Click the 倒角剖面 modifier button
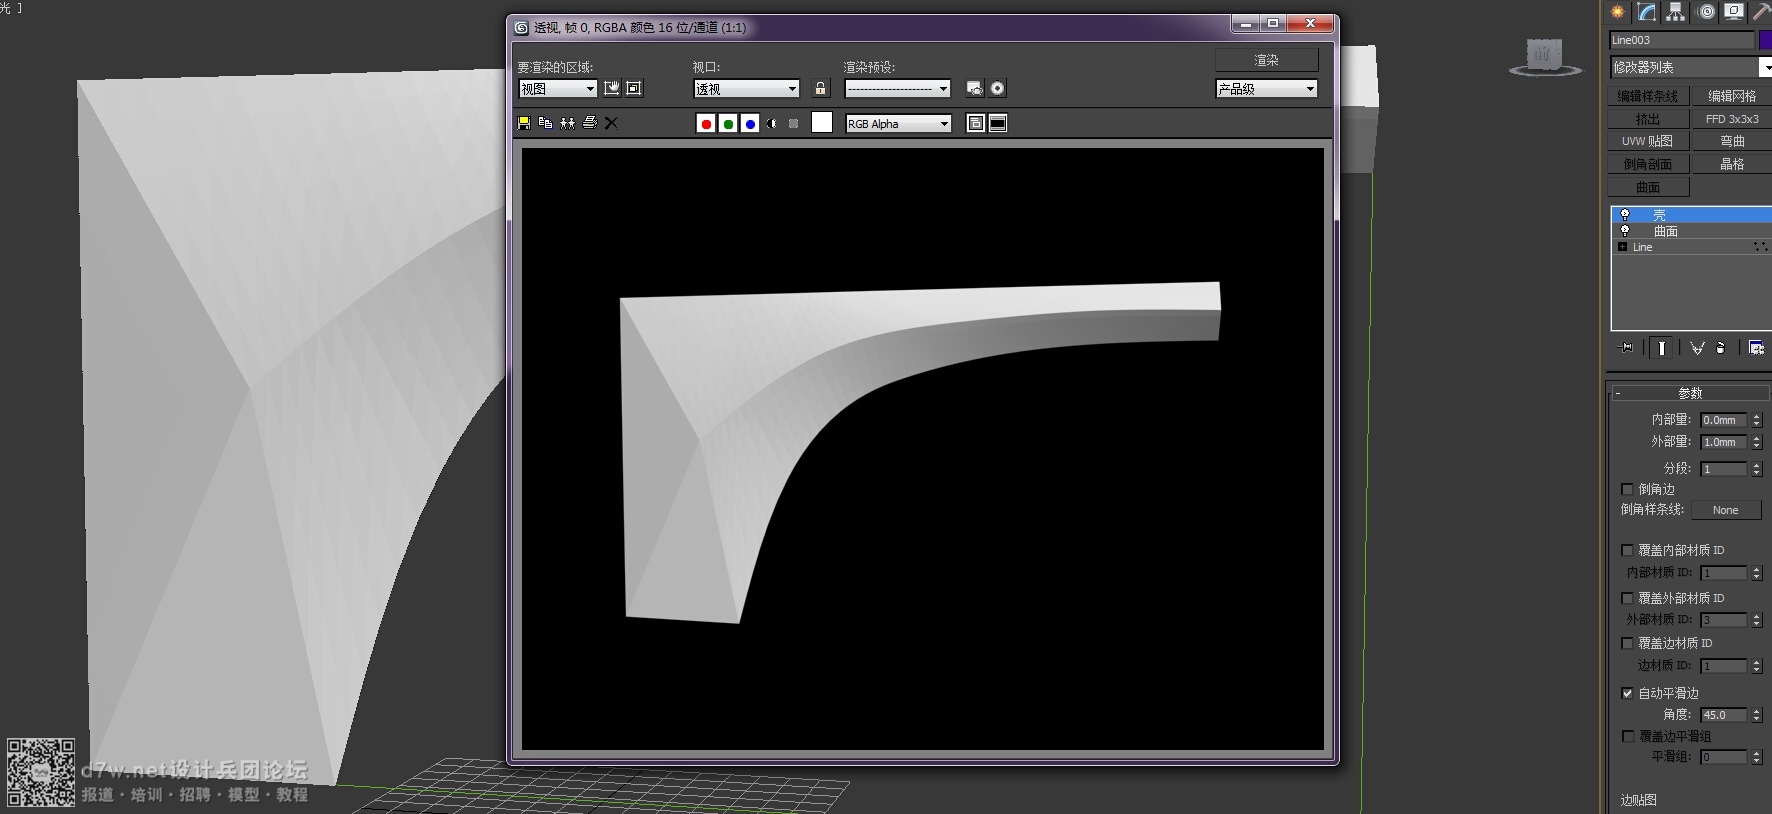This screenshot has width=1772, height=814. click(1648, 164)
